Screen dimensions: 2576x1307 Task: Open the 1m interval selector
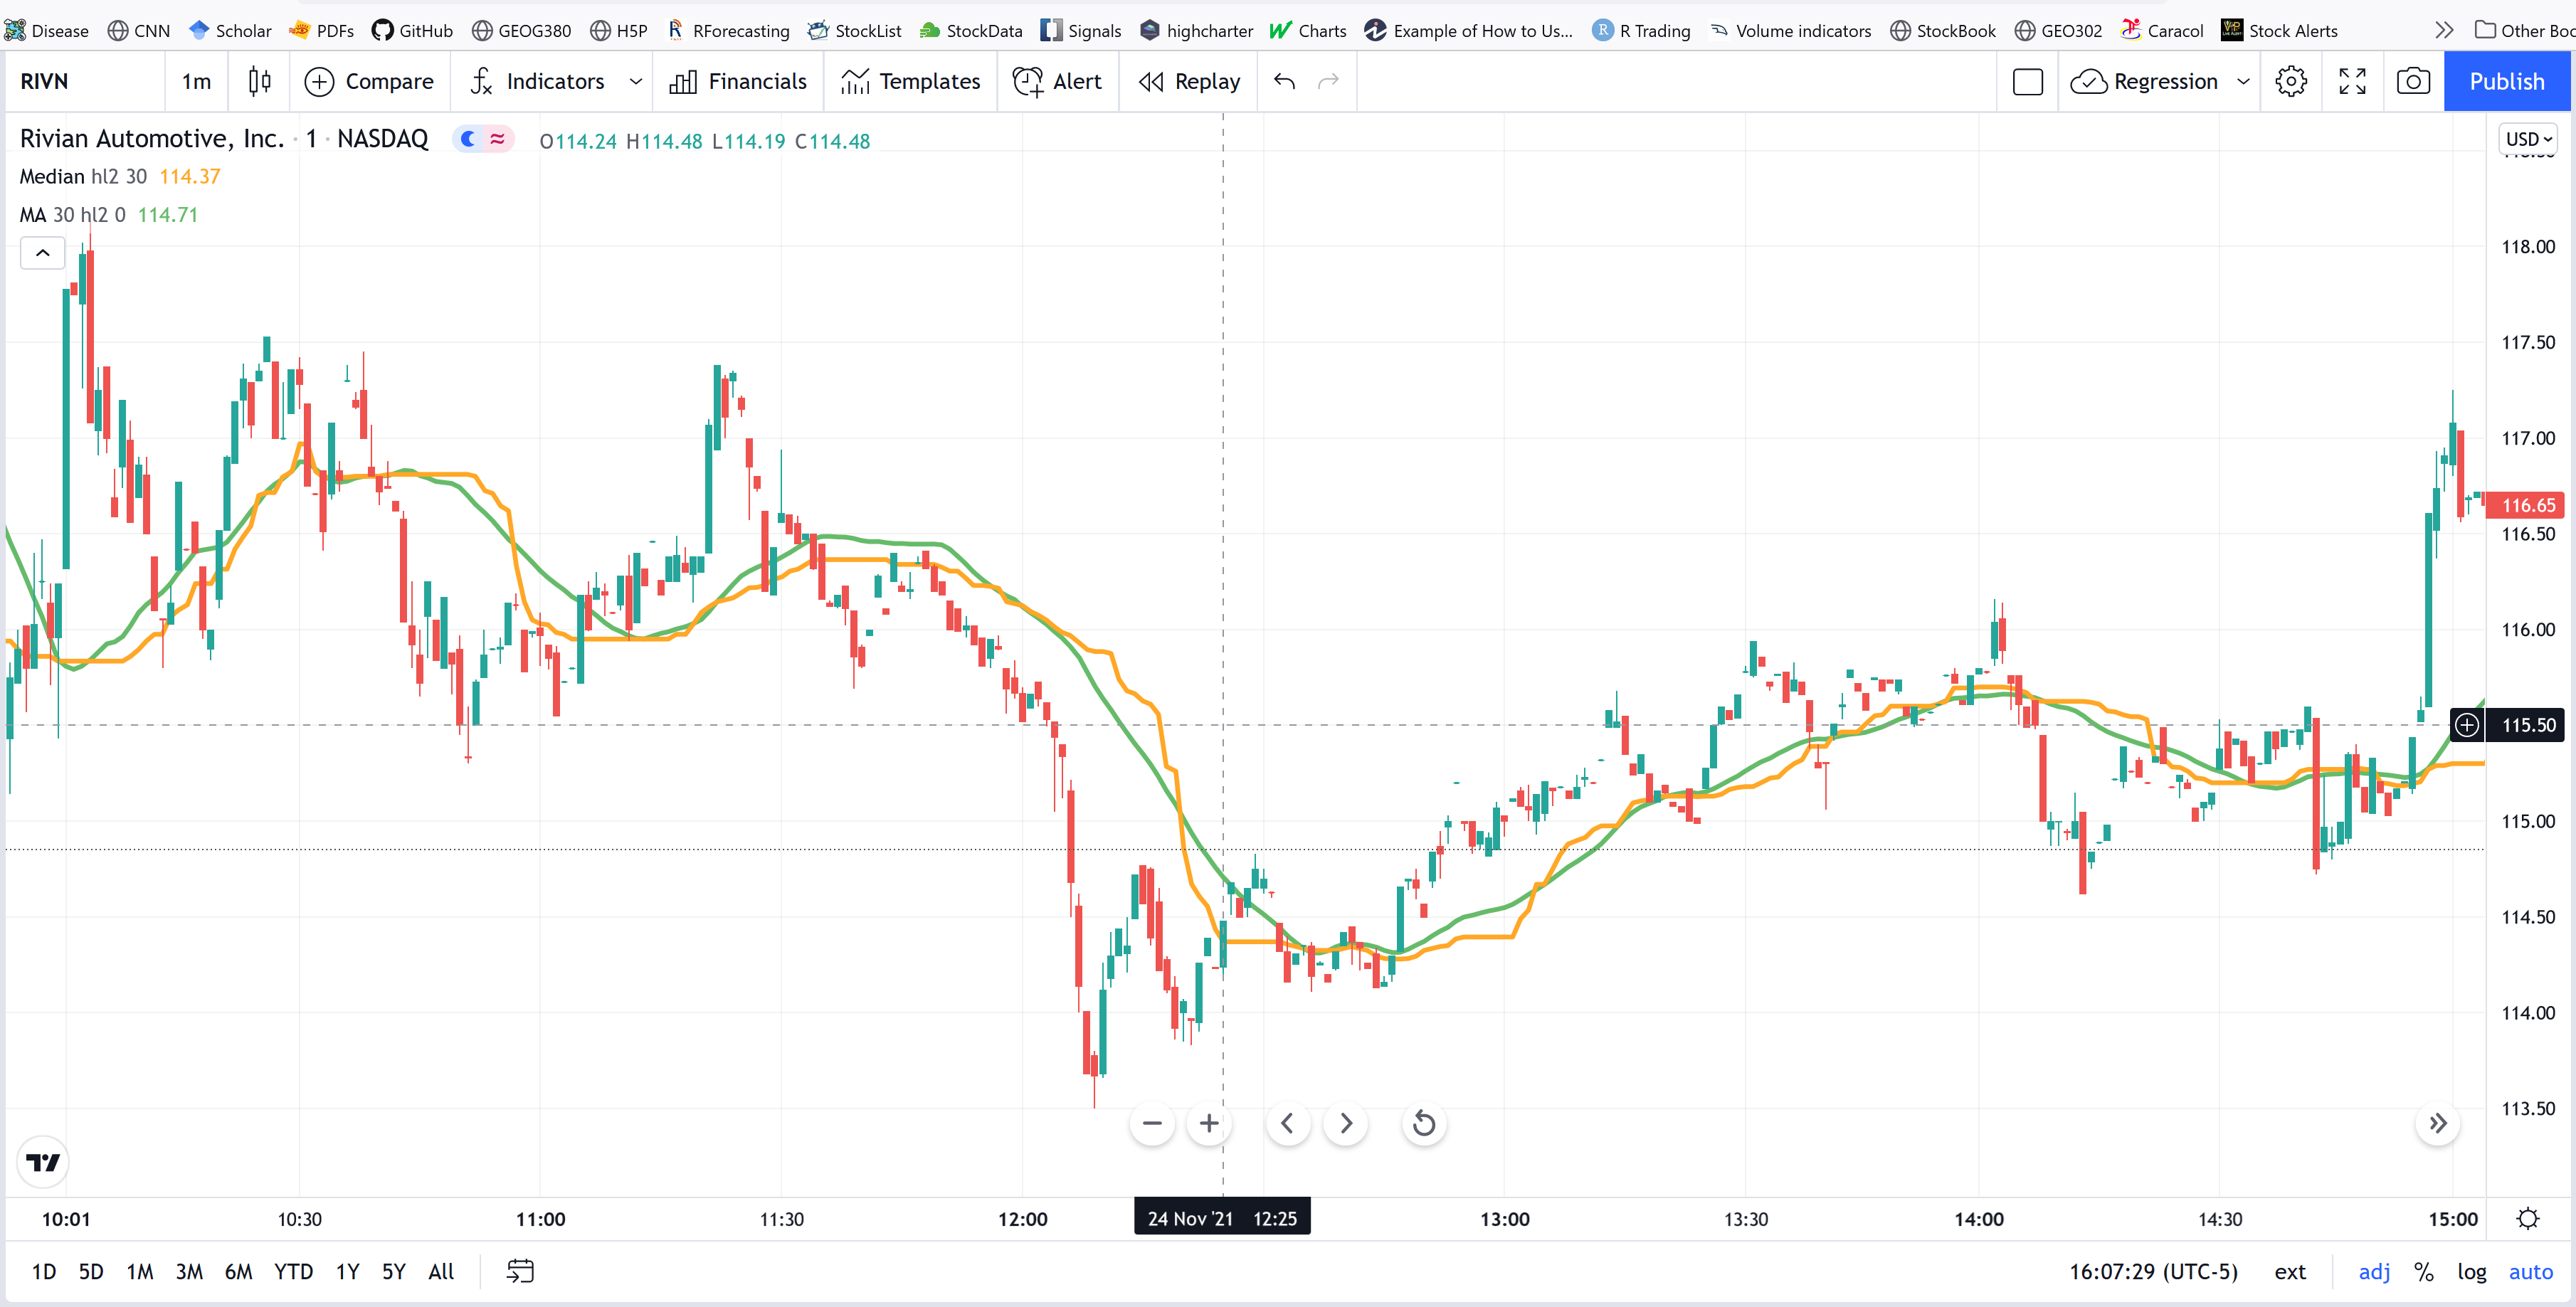tap(196, 81)
